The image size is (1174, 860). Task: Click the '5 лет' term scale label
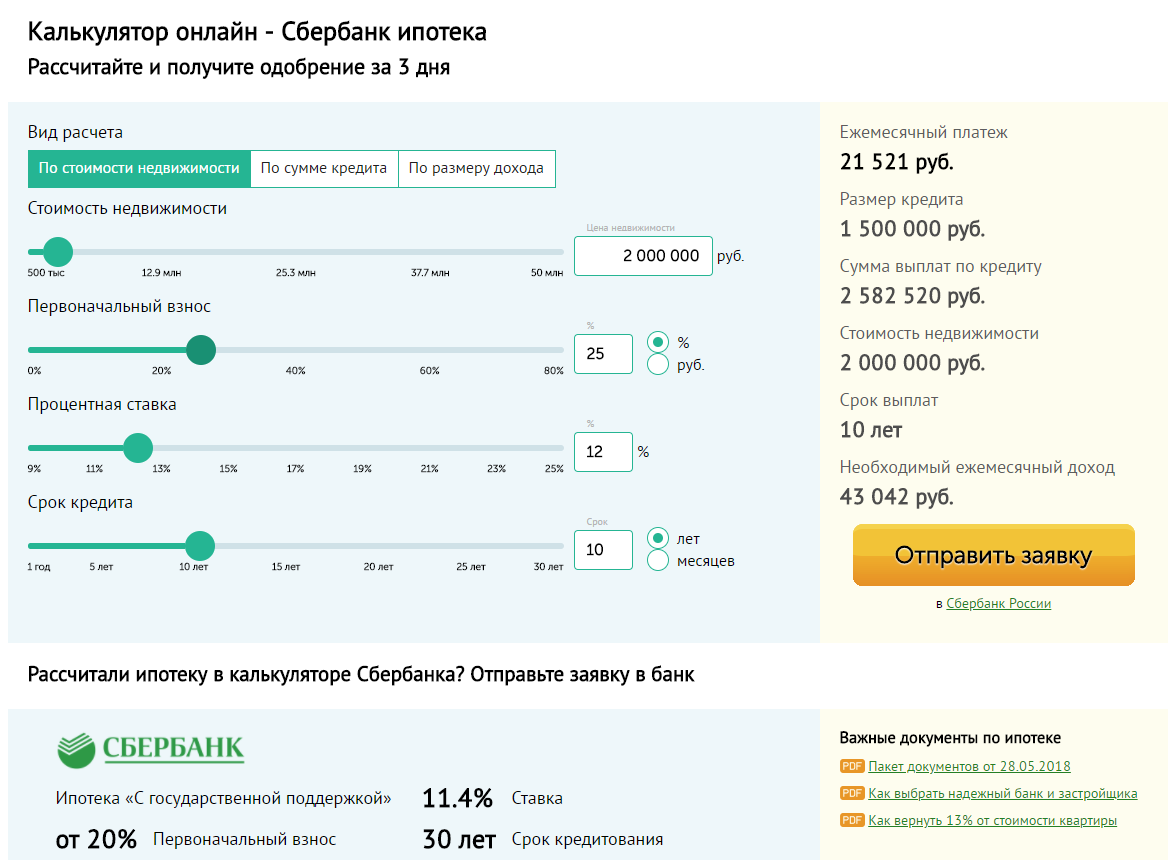coord(101,567)
